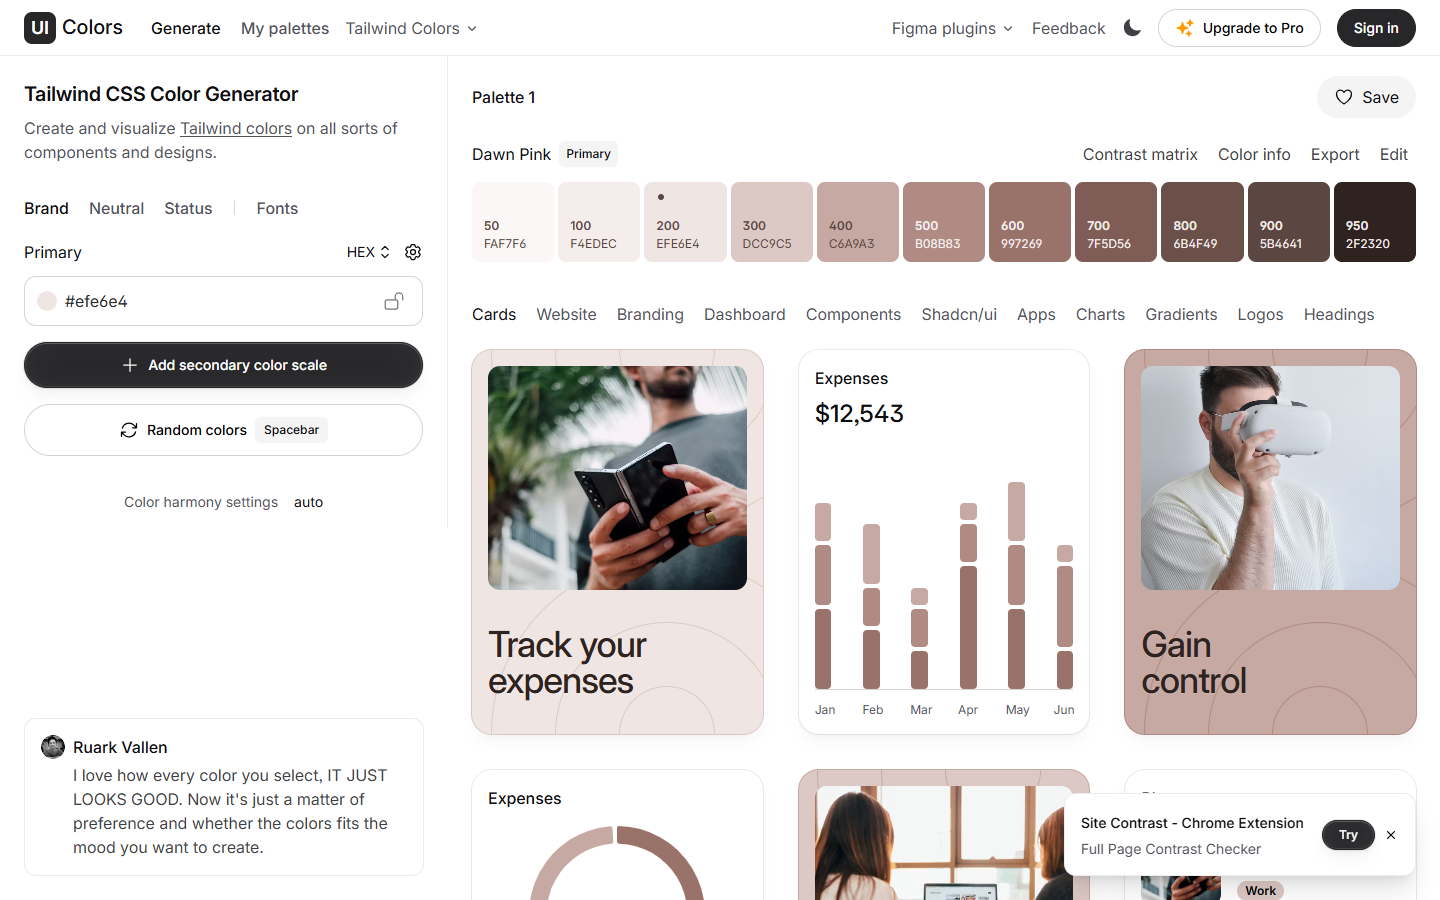Switch to the Shadcn/ui preview tab

pyautogui.click(x=959, y=314)
